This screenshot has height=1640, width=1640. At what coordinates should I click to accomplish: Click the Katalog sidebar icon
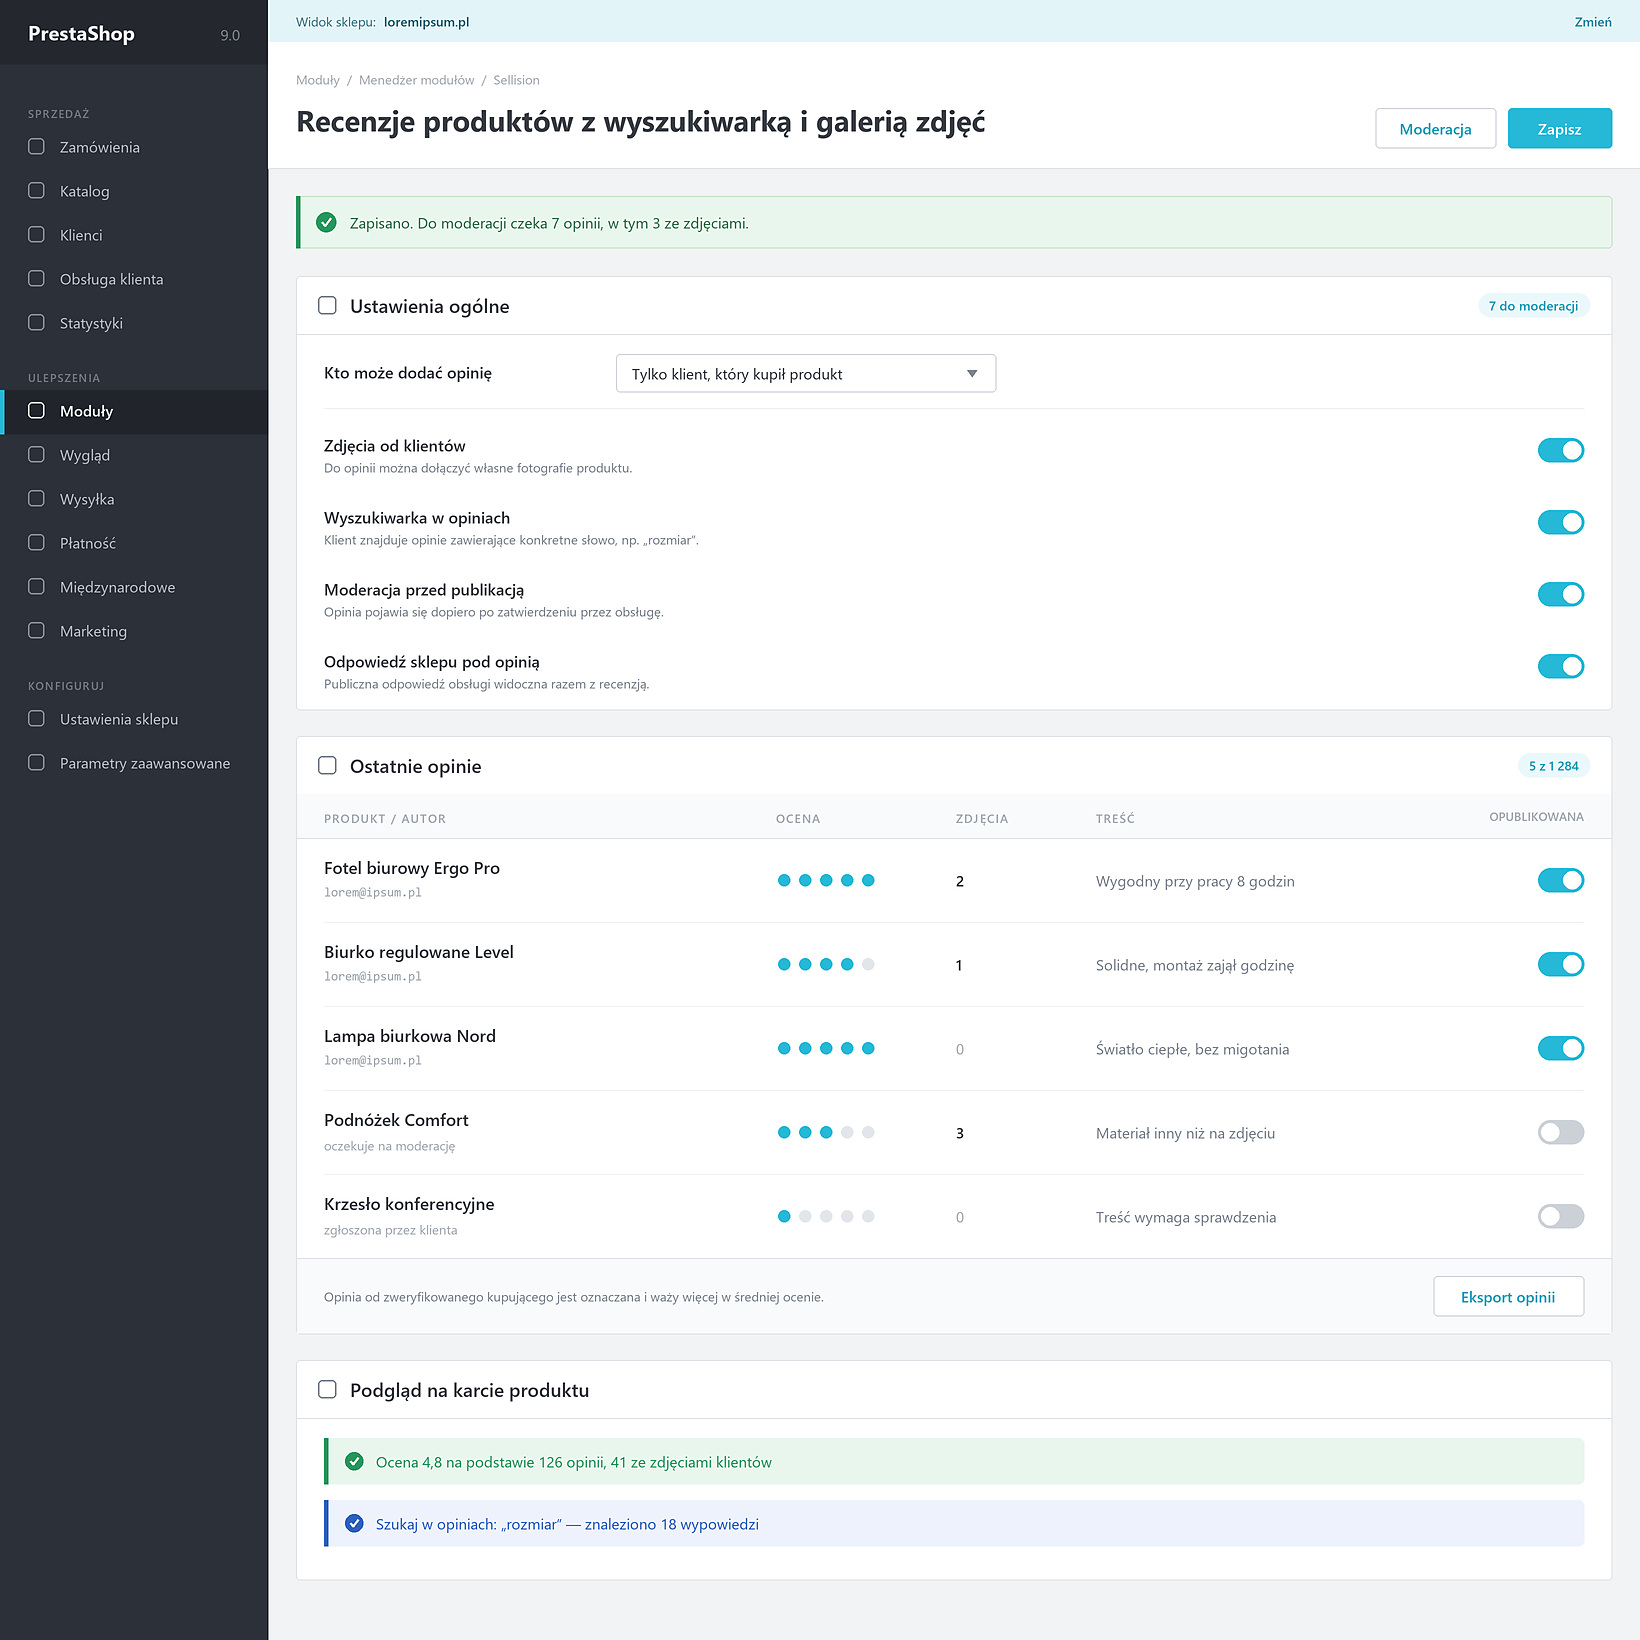(x=36, y=191)
